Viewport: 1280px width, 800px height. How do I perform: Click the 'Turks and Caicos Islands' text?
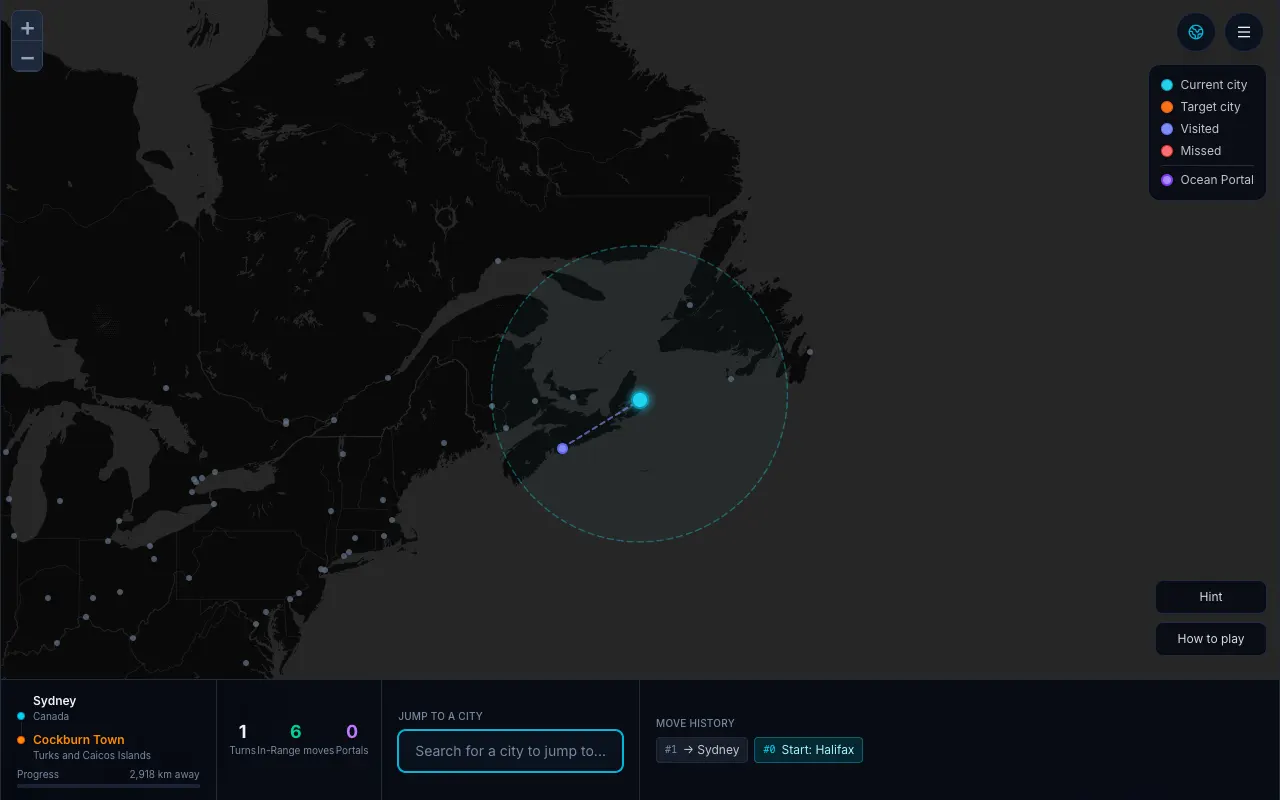92,755
